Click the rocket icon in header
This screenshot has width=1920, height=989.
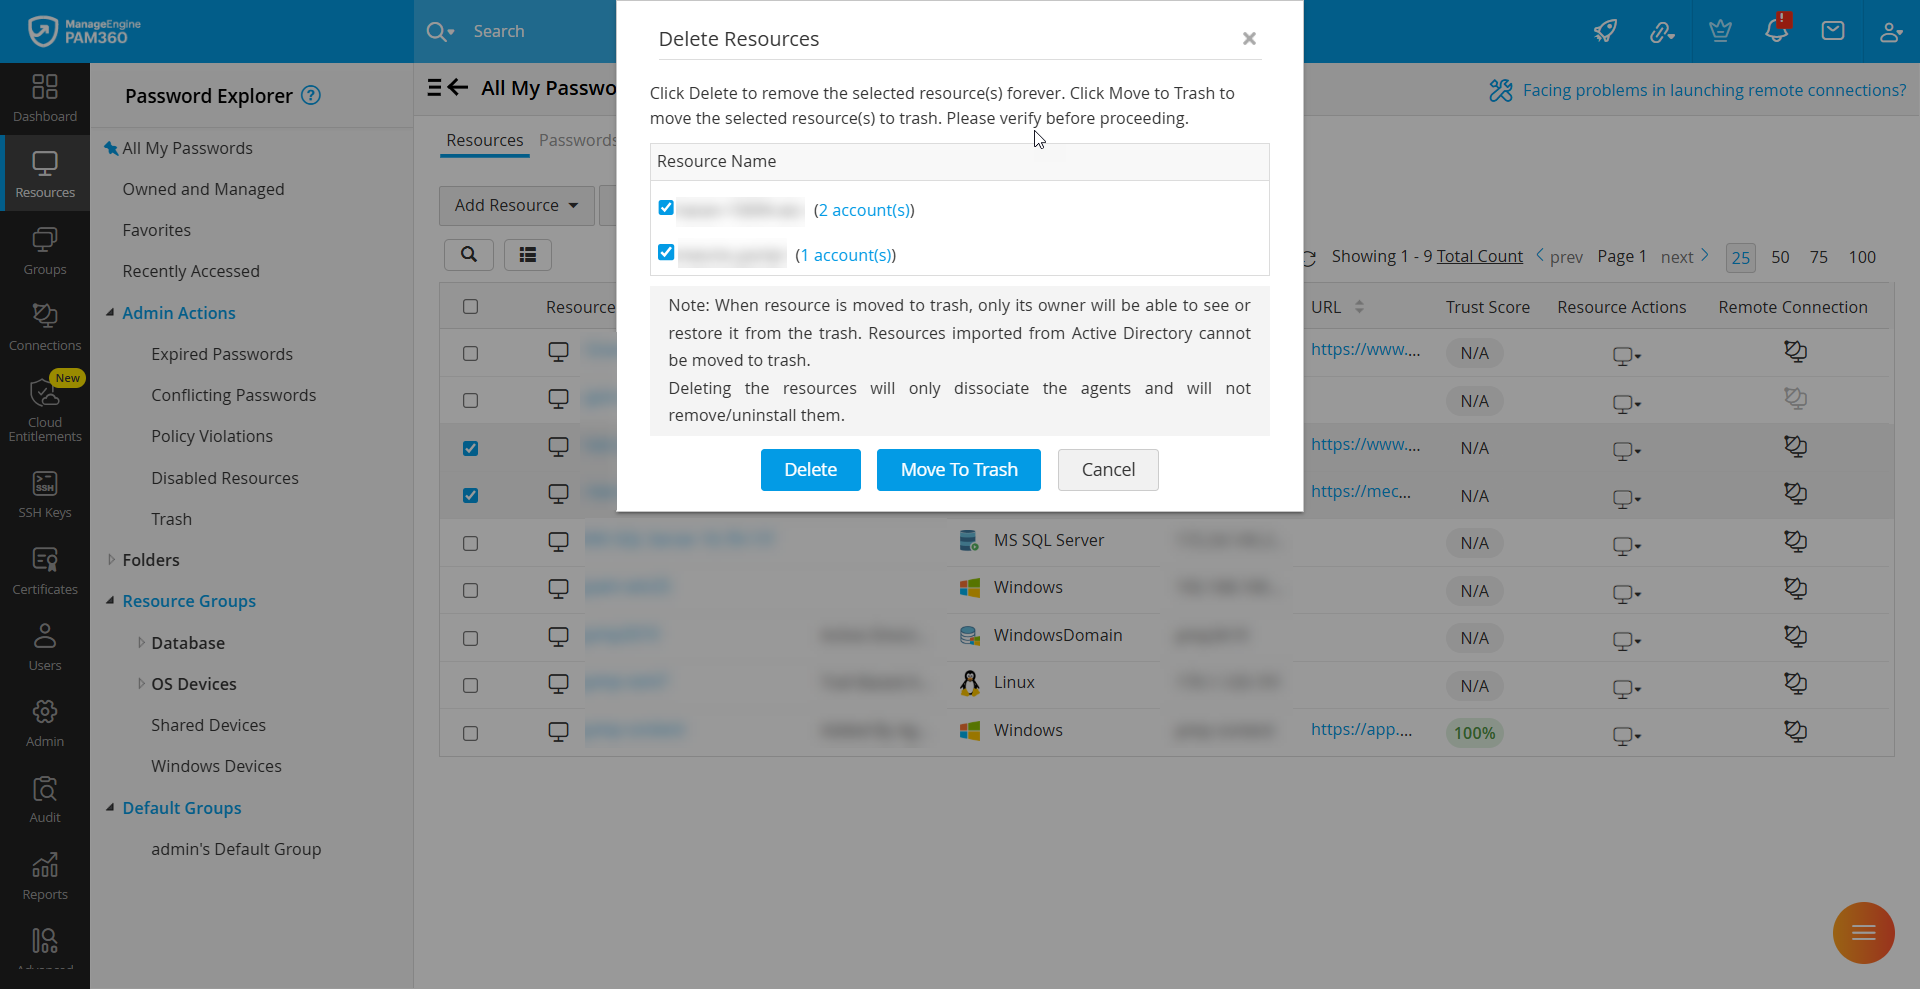coord(1605,31)
